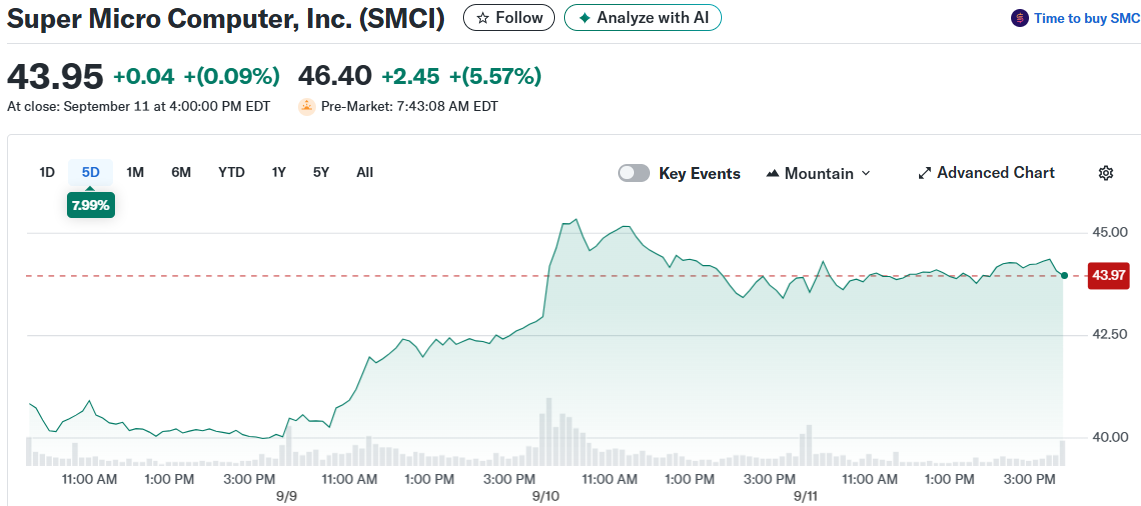Image resolution: width=1141 pixels, height=506 pixels.
Task: Open chart settings gear icon
Action: (1106, 173)
